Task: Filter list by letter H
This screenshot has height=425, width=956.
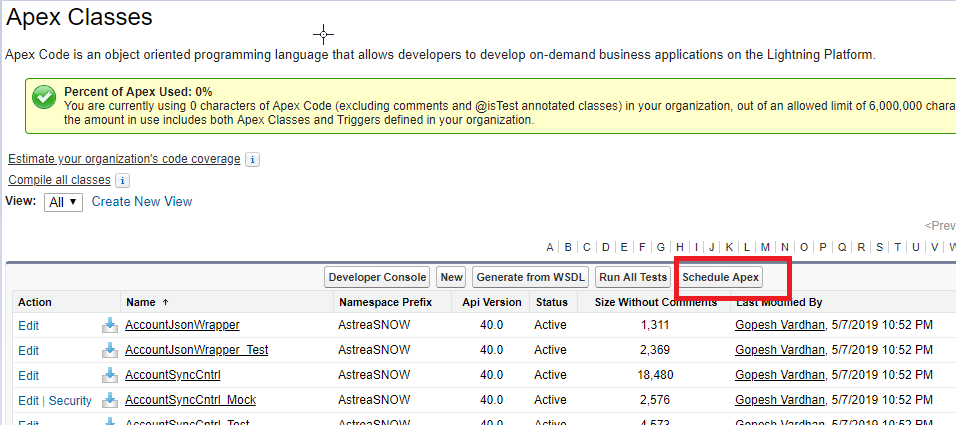Action: [x=680, y=247]
